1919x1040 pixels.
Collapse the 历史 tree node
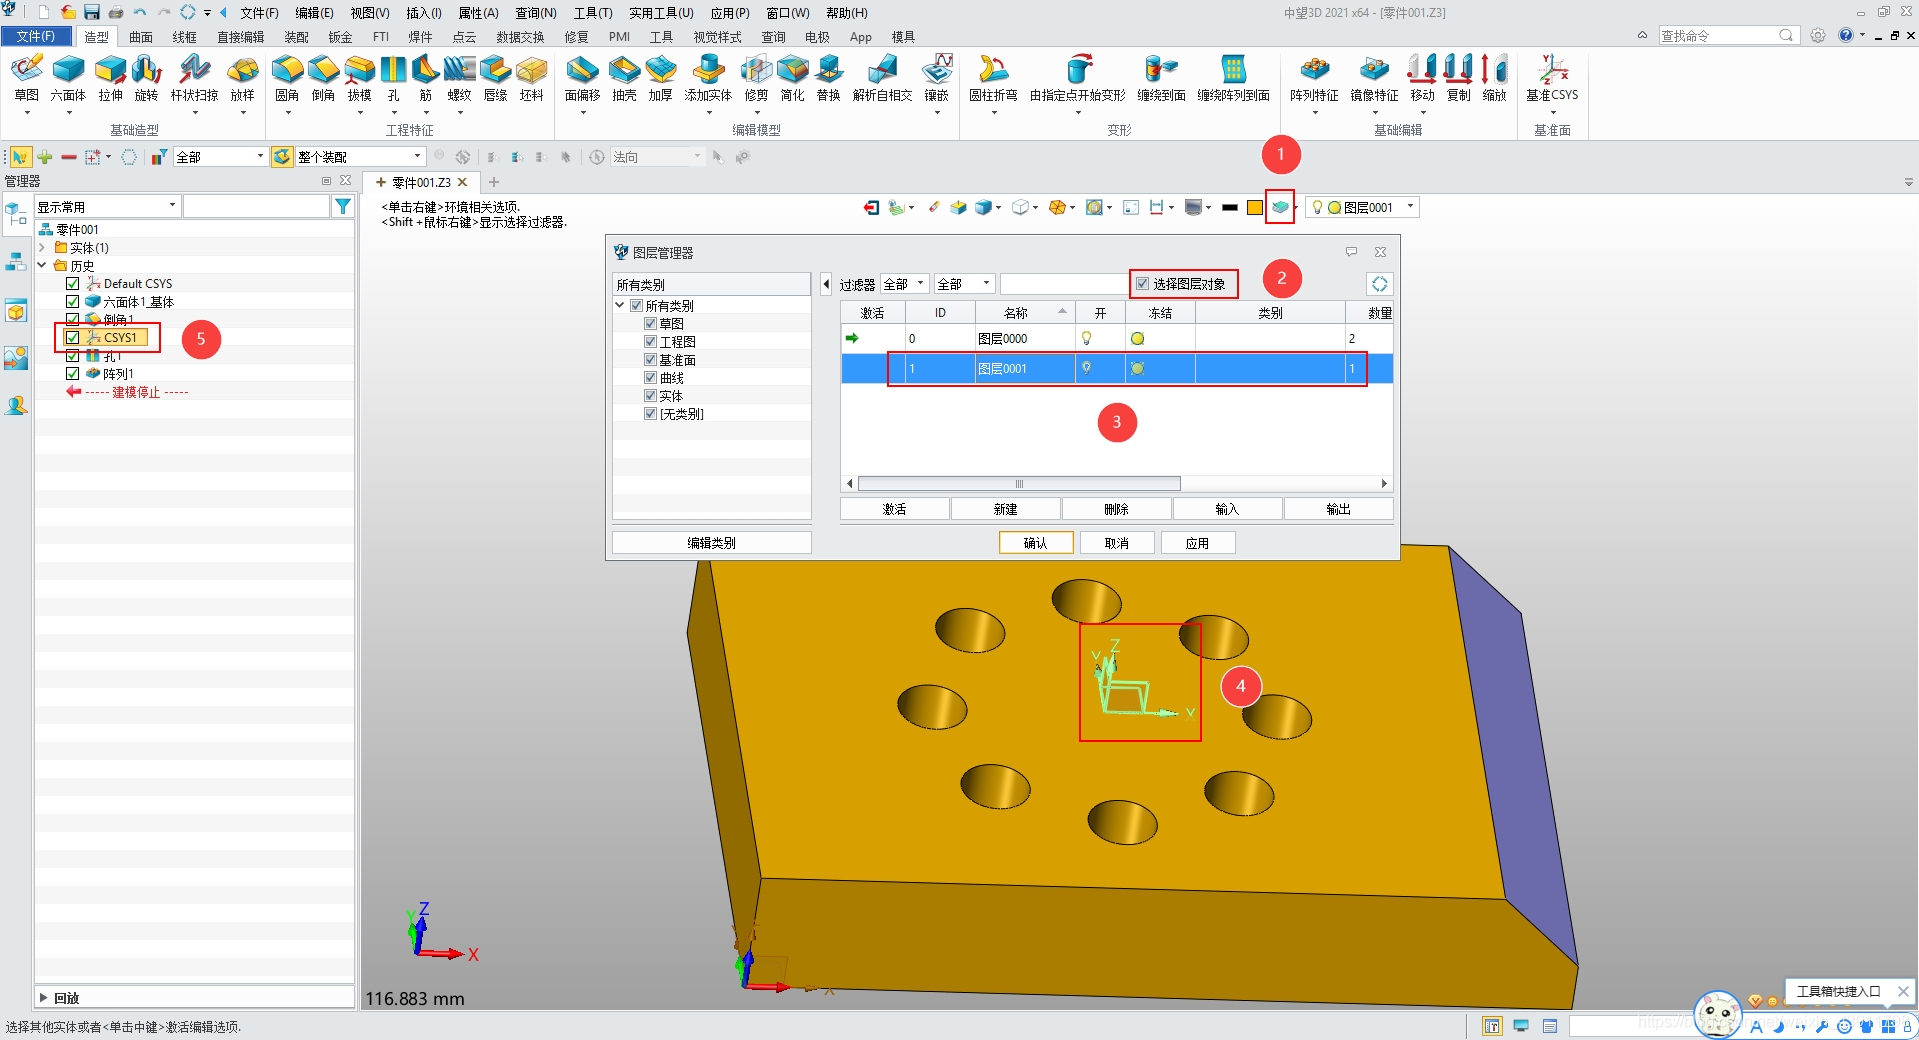click(42, 266)
